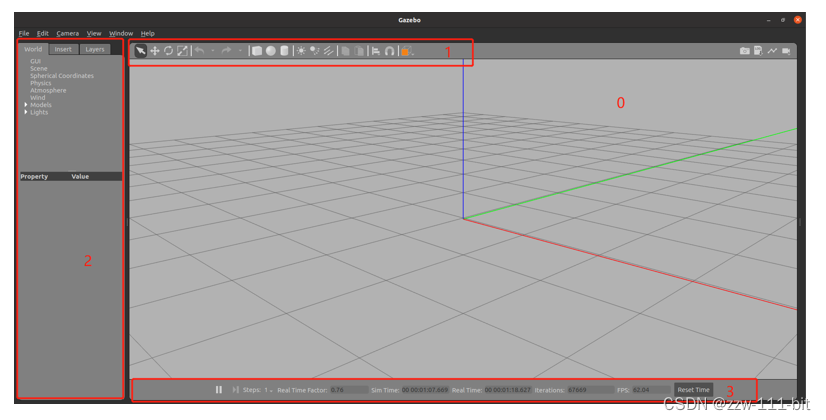
Task: Open the View menu
Action: [94, 33]
